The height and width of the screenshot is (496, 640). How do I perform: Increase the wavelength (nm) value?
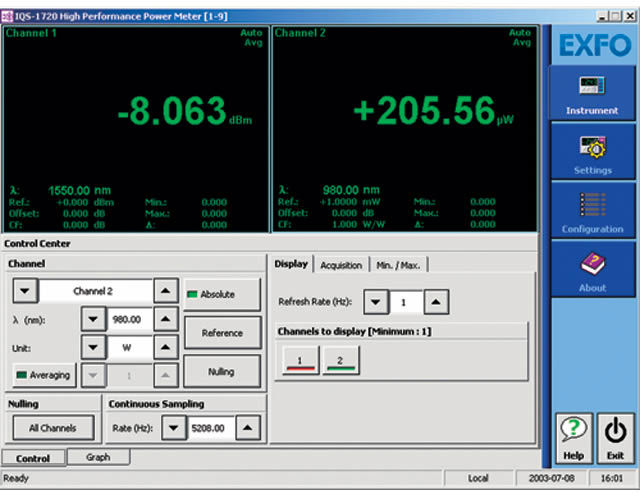(165, 319)
